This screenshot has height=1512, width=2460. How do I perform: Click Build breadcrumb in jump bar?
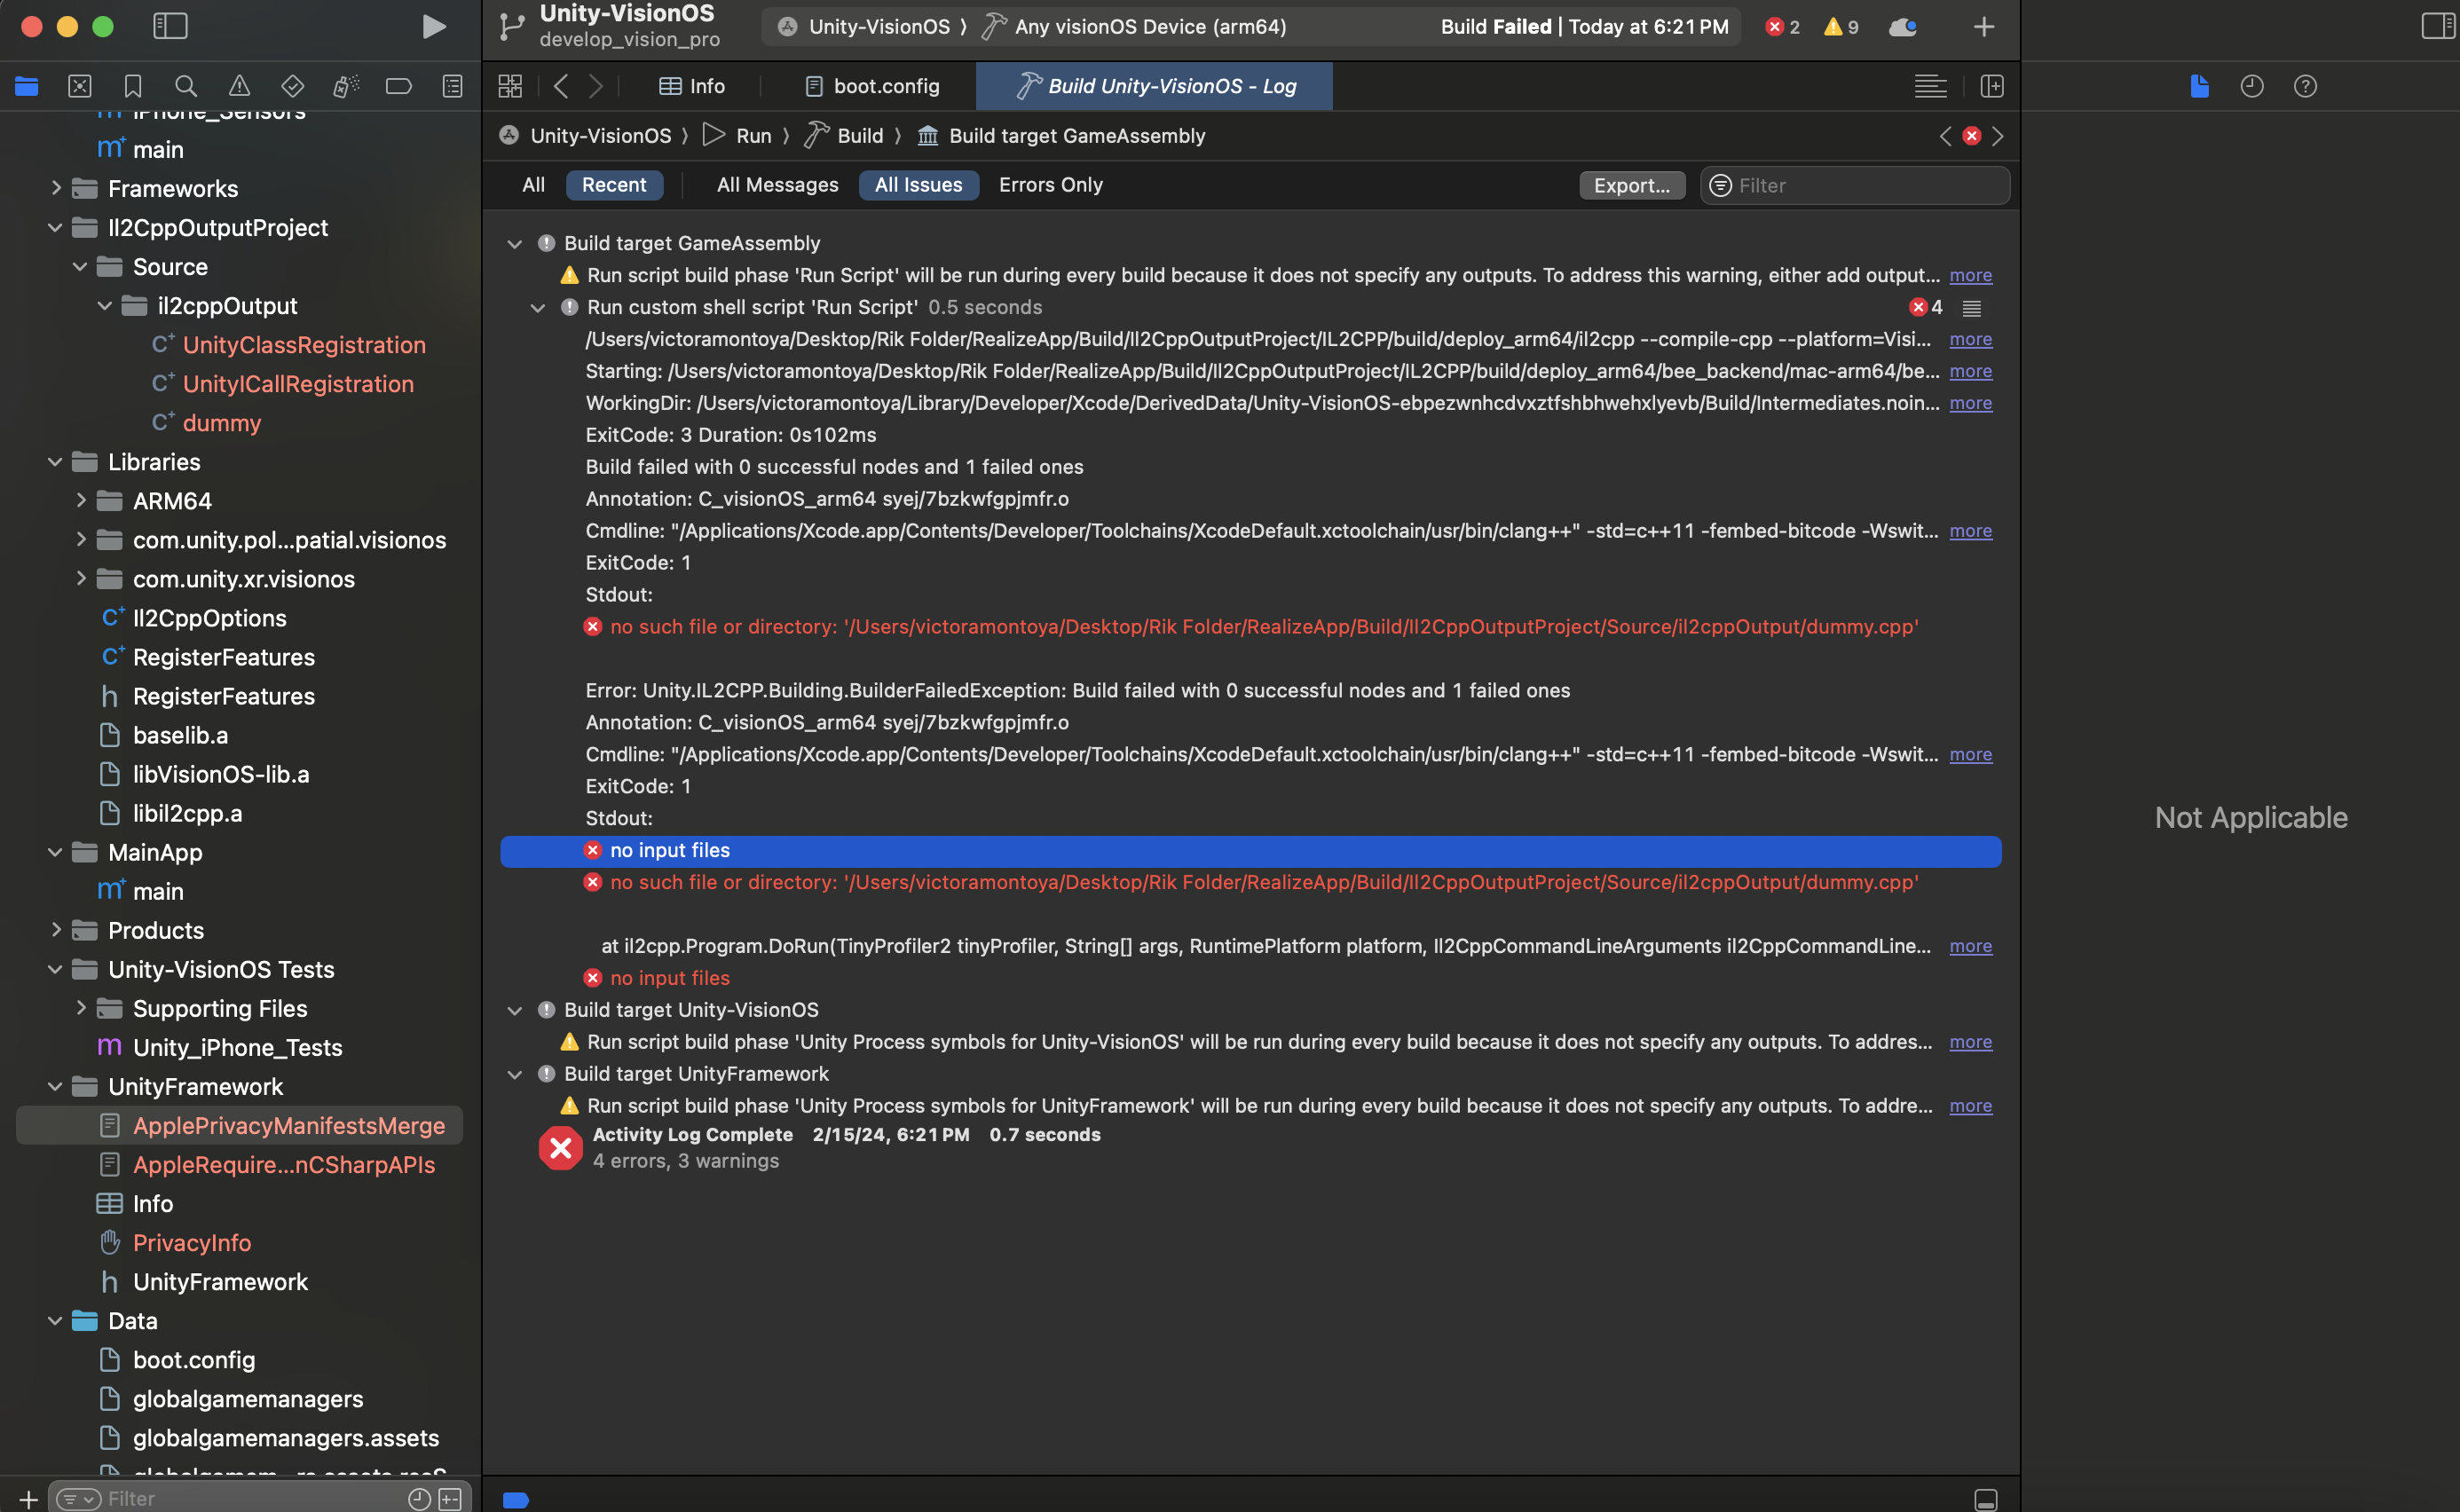846,136
